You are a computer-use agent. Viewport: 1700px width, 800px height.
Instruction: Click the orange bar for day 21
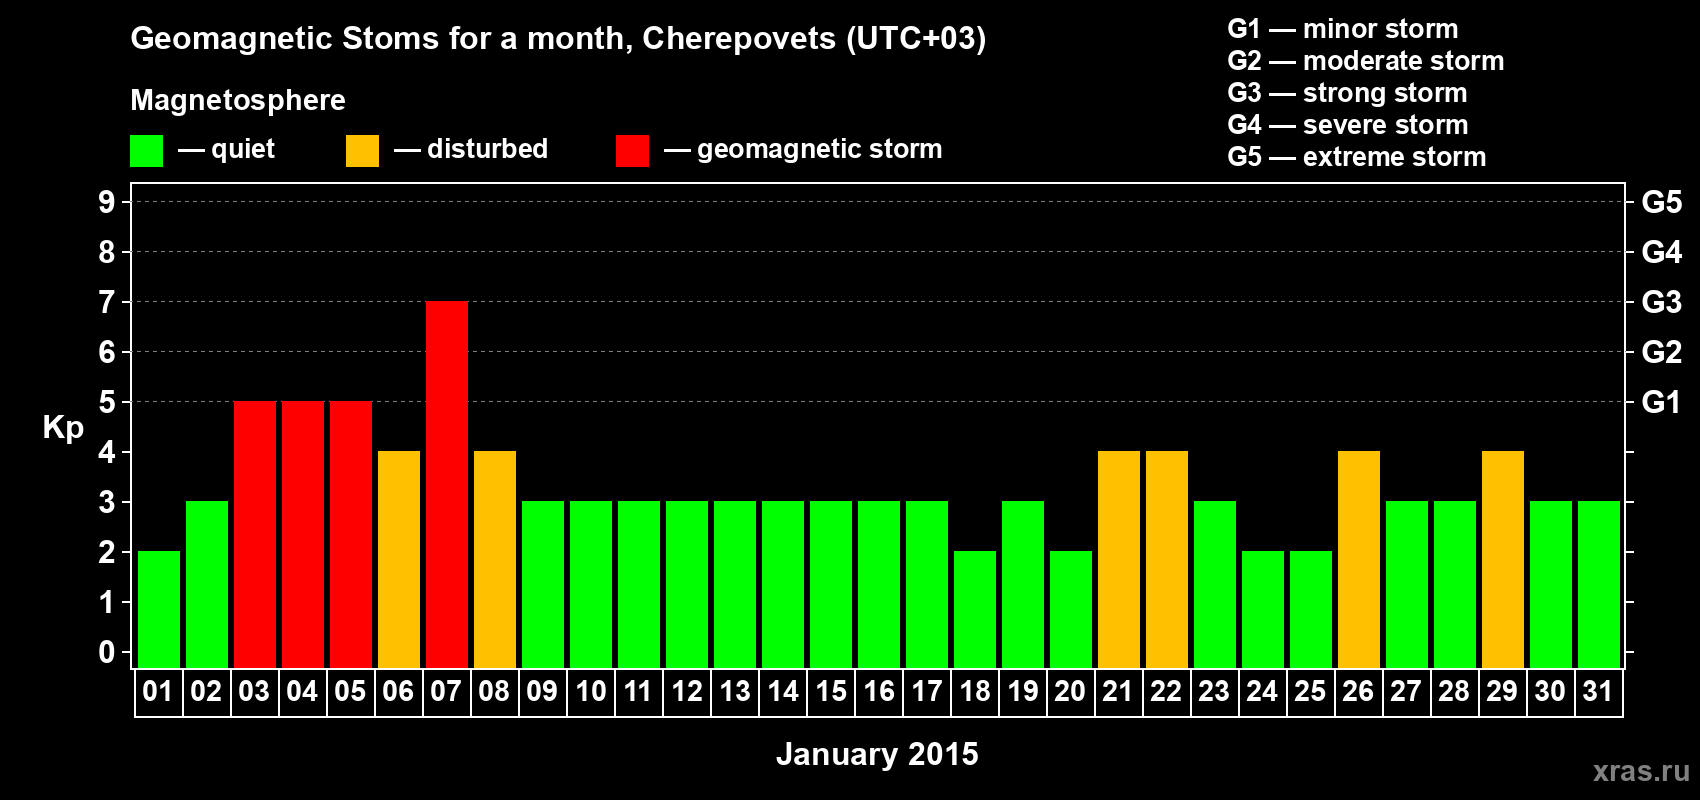tap(1119, 559)
